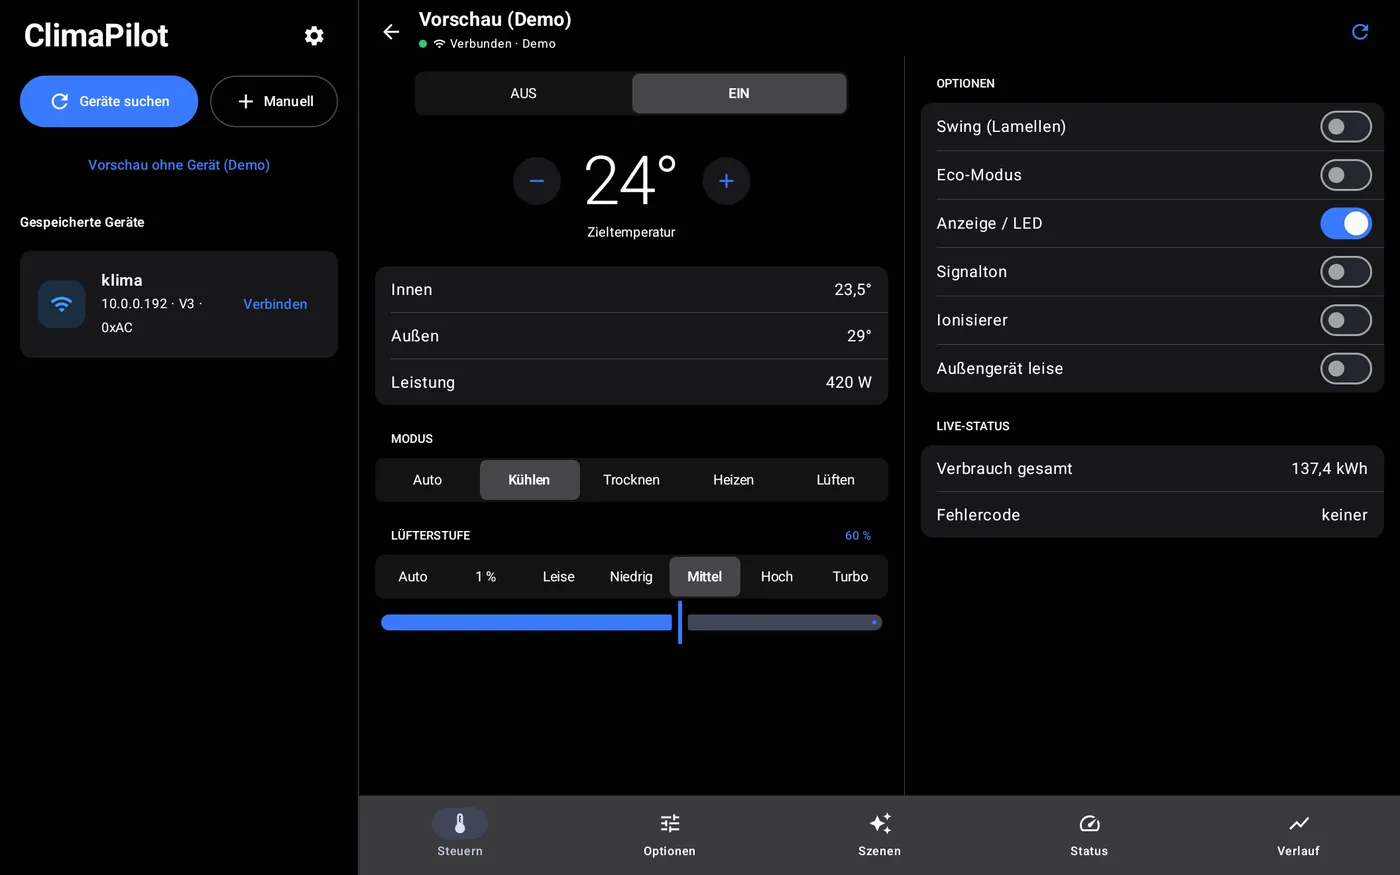Toggle Swing (Lamellen) switch

tap(1346, 127)
